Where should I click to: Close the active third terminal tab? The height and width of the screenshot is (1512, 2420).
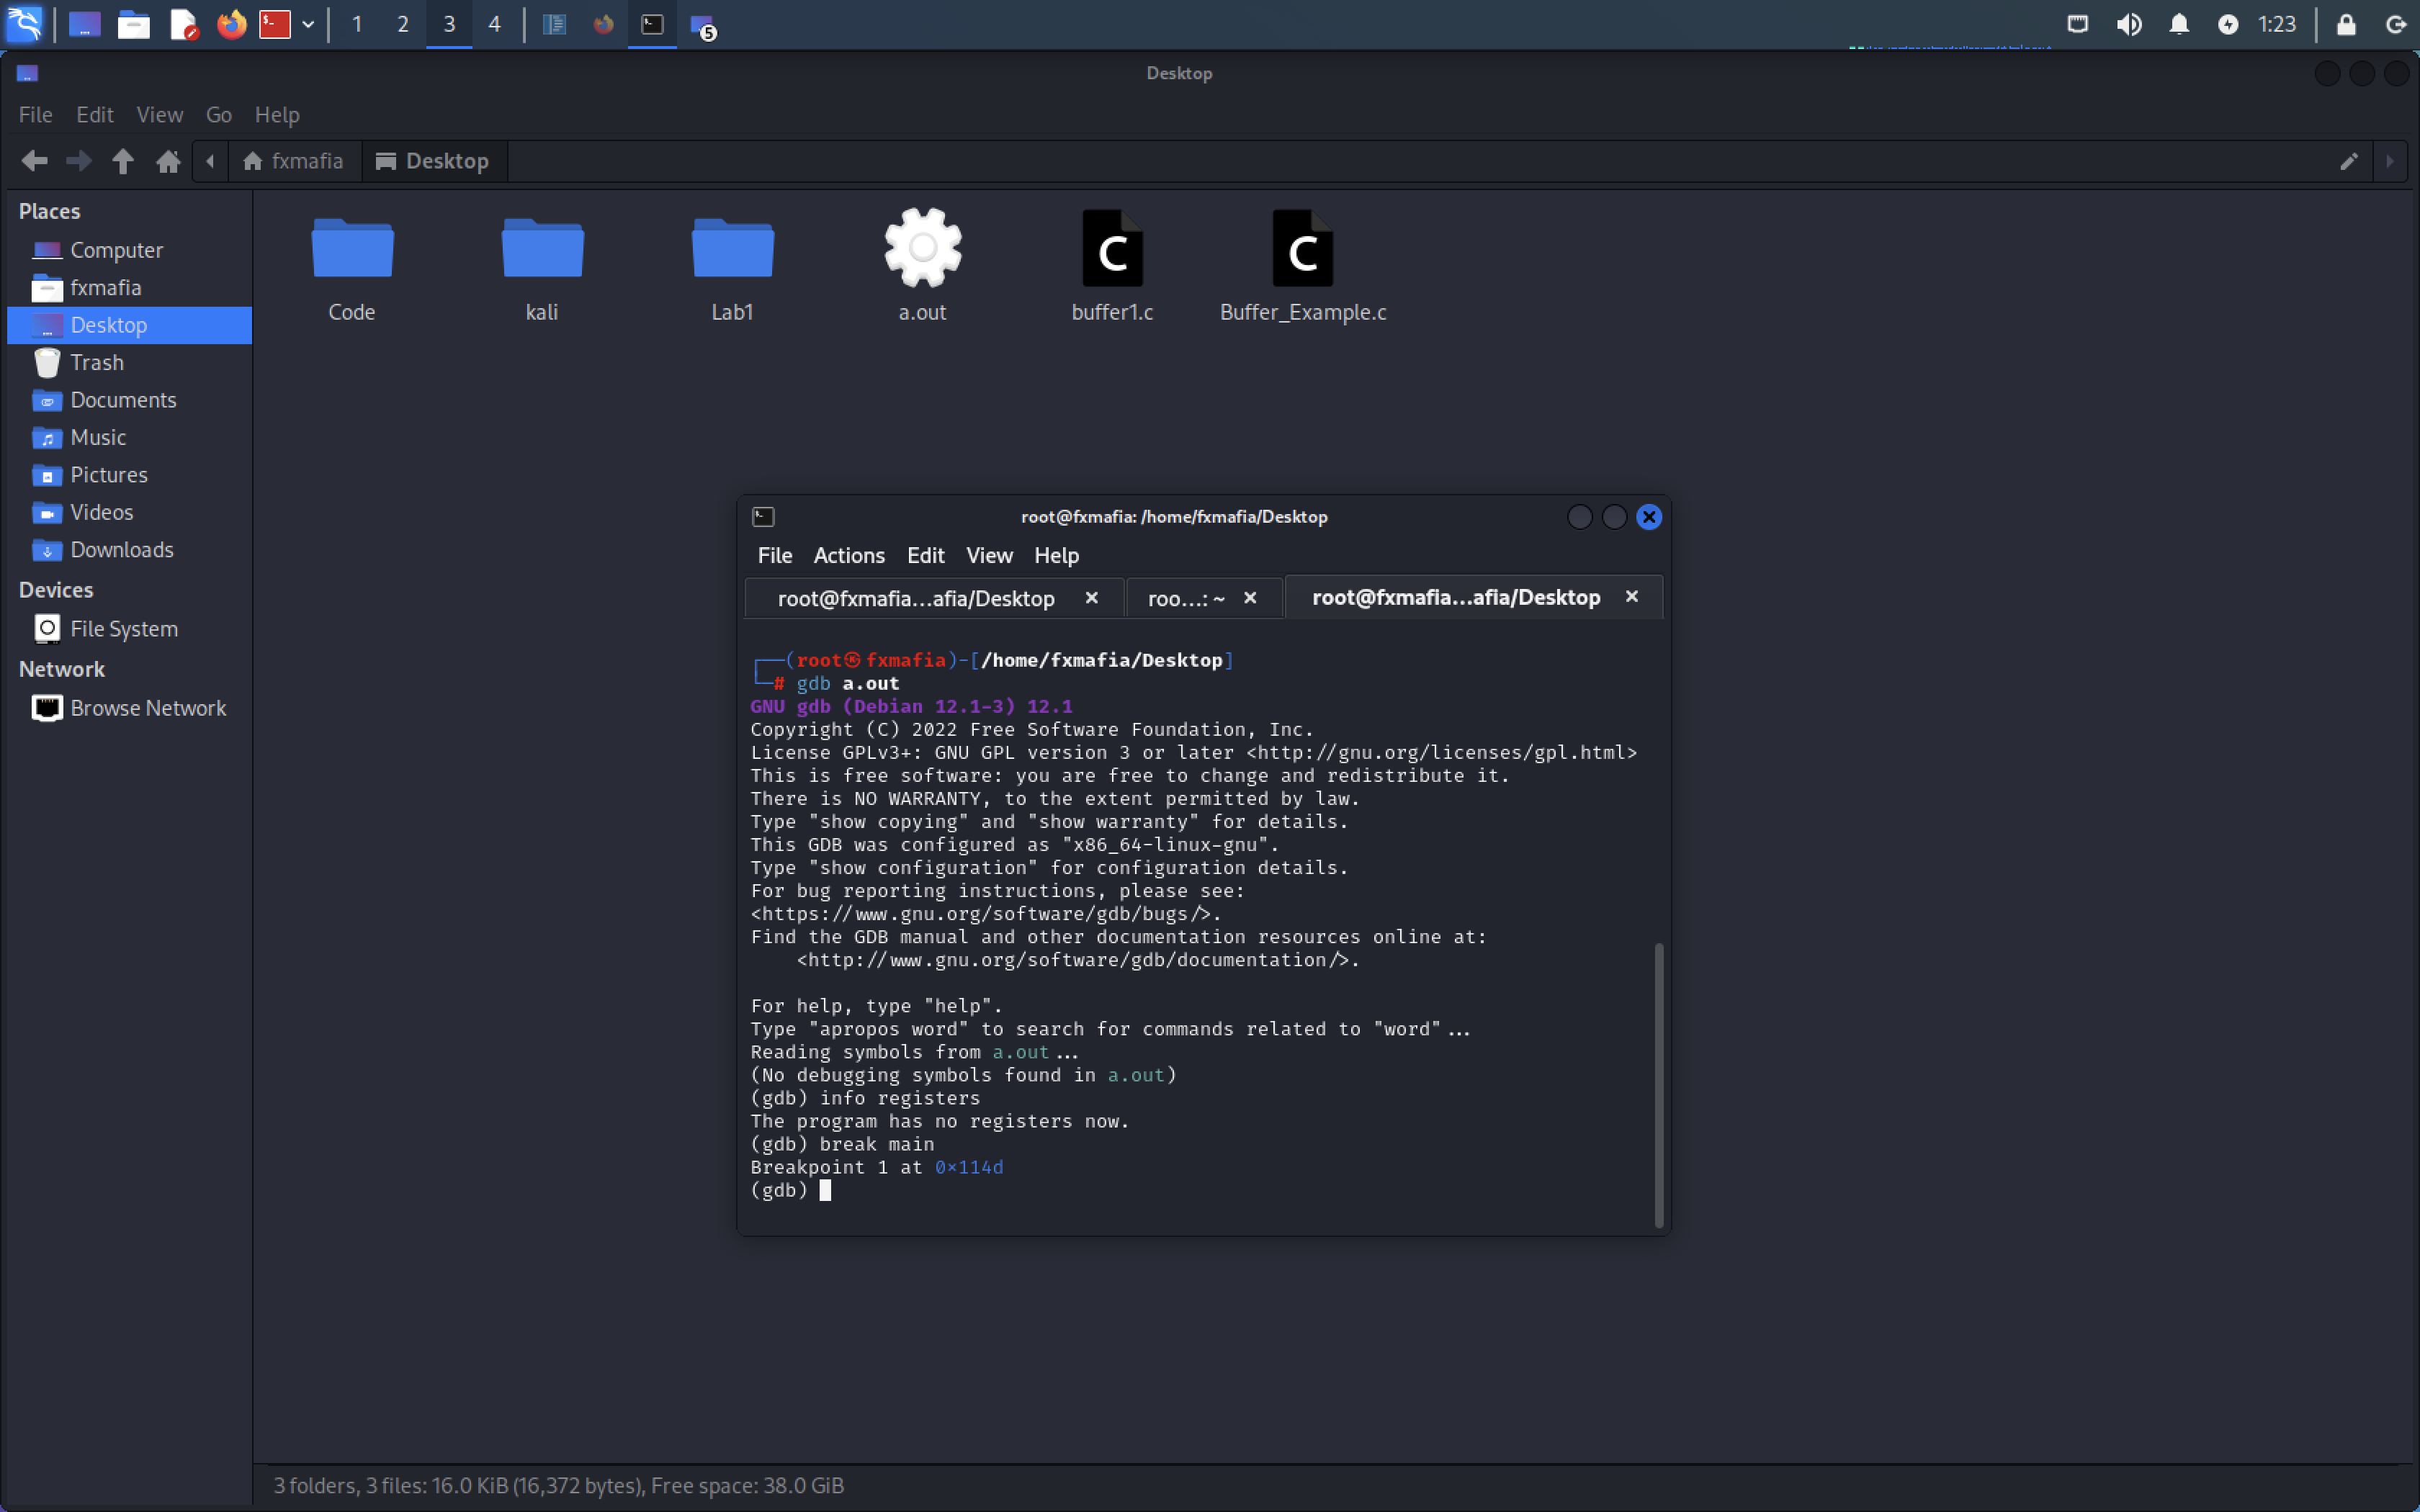(x=1632, y=597)
